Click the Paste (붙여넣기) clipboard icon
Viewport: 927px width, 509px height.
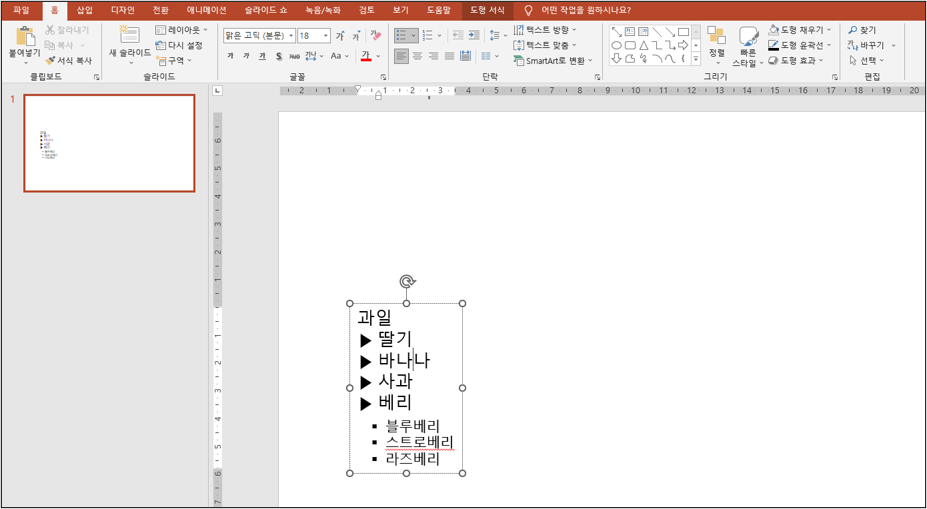click(25, 37)
